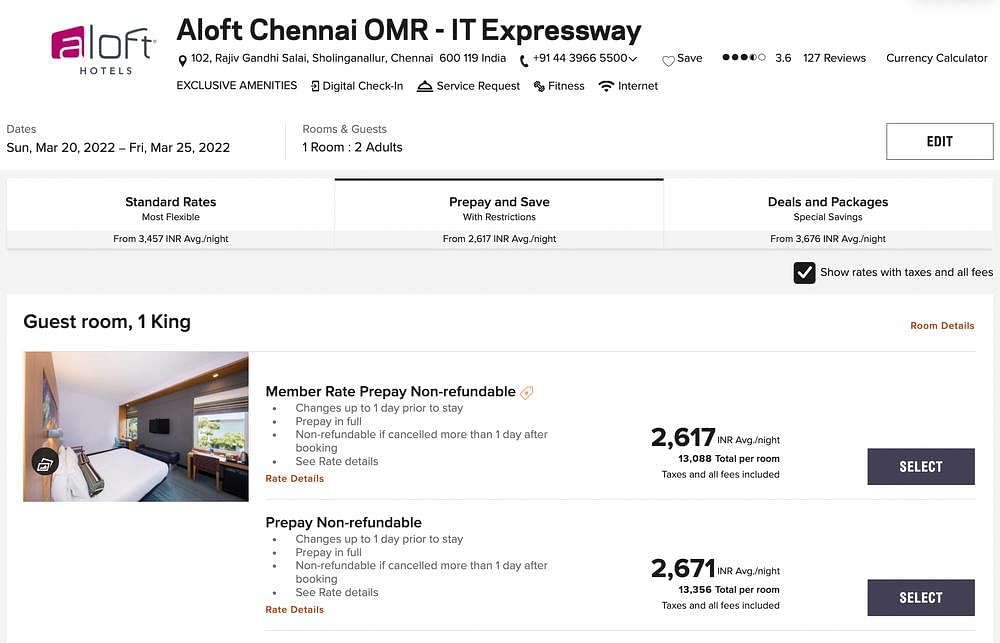Click the Aloft Chennai OMR hotel title
Screen dimensions: 1000x643
click(409, 30)
